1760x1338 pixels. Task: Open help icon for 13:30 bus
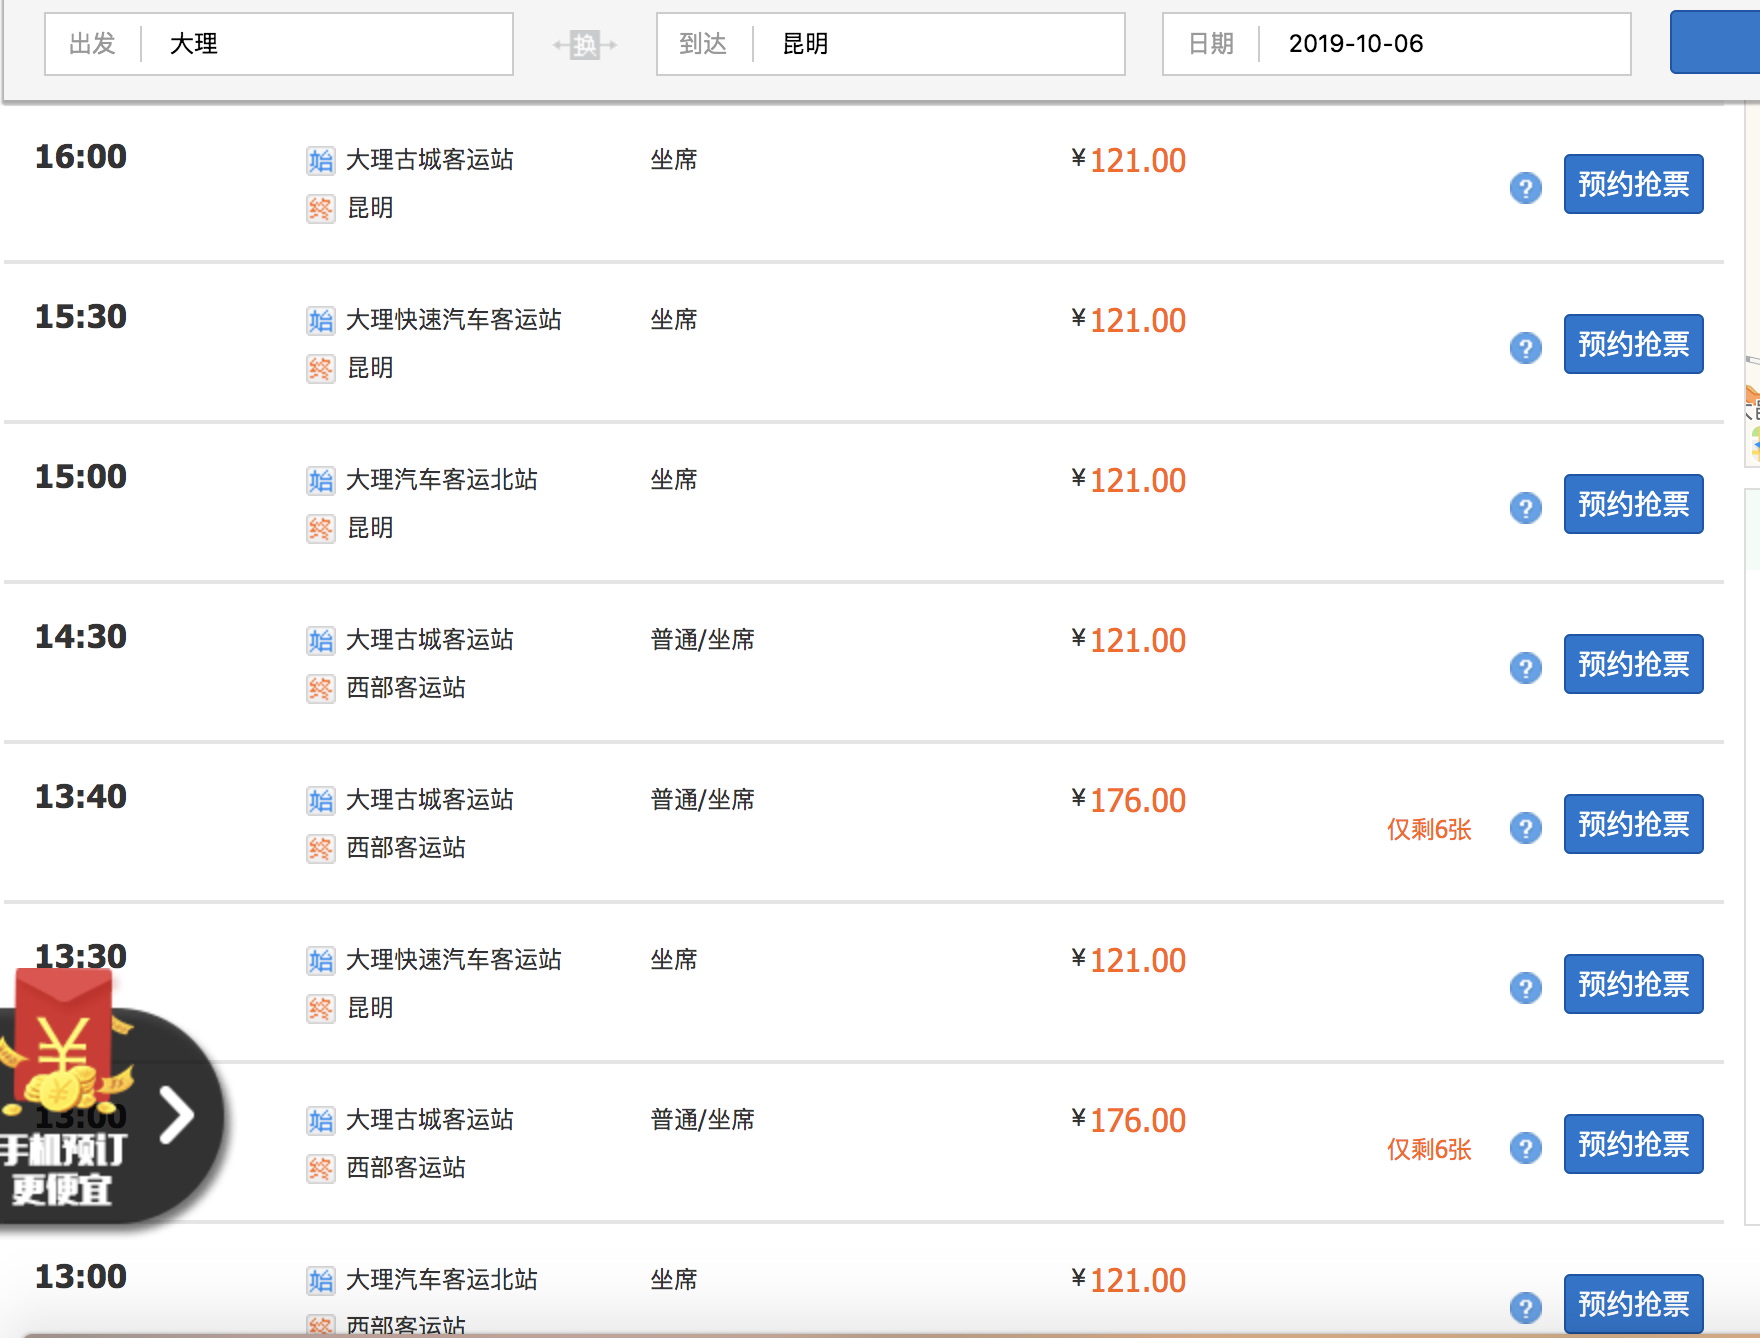(x=1525, y=988)
